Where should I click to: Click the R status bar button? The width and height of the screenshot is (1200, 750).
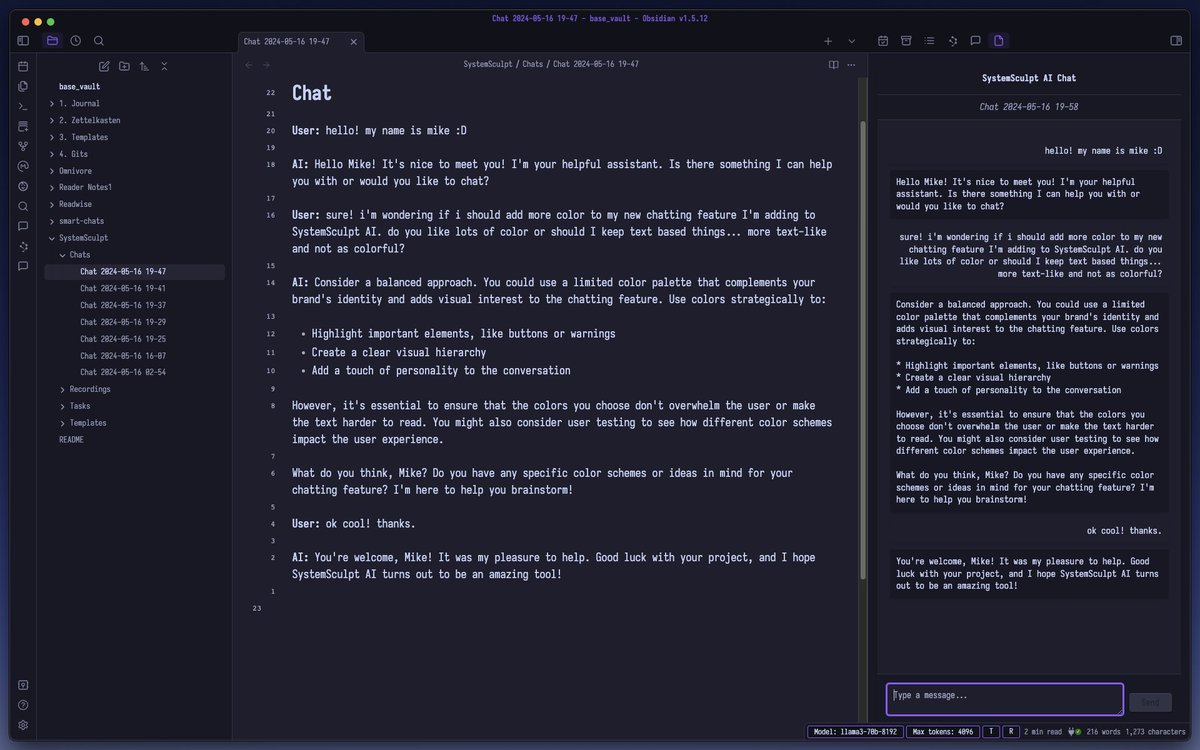coord(1011,732)
